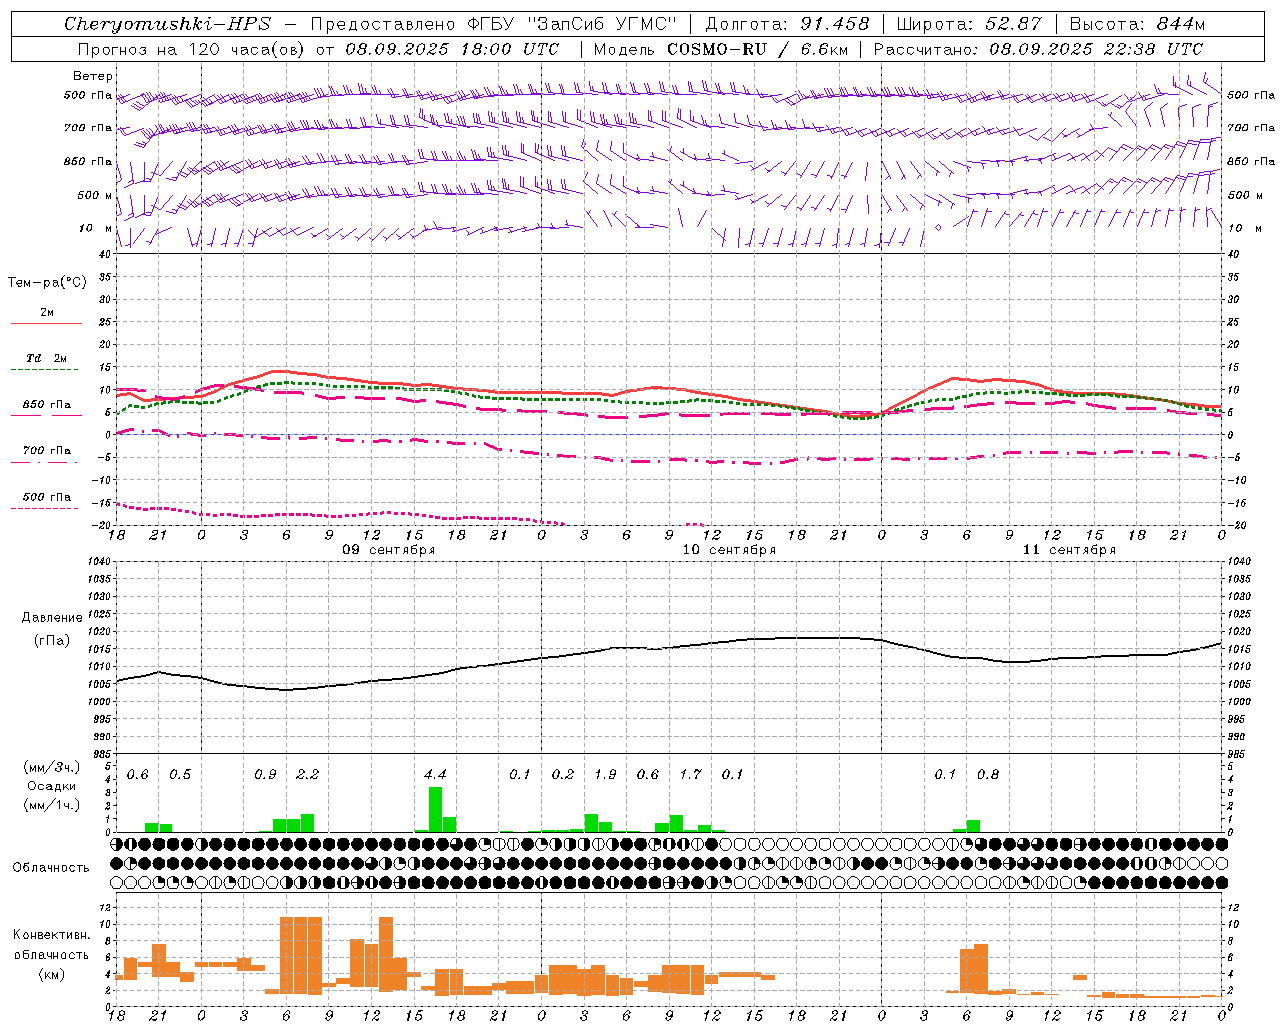1280x1024 pixels.
Task: Click the Облачность panel label
Action: click(51, 867)
